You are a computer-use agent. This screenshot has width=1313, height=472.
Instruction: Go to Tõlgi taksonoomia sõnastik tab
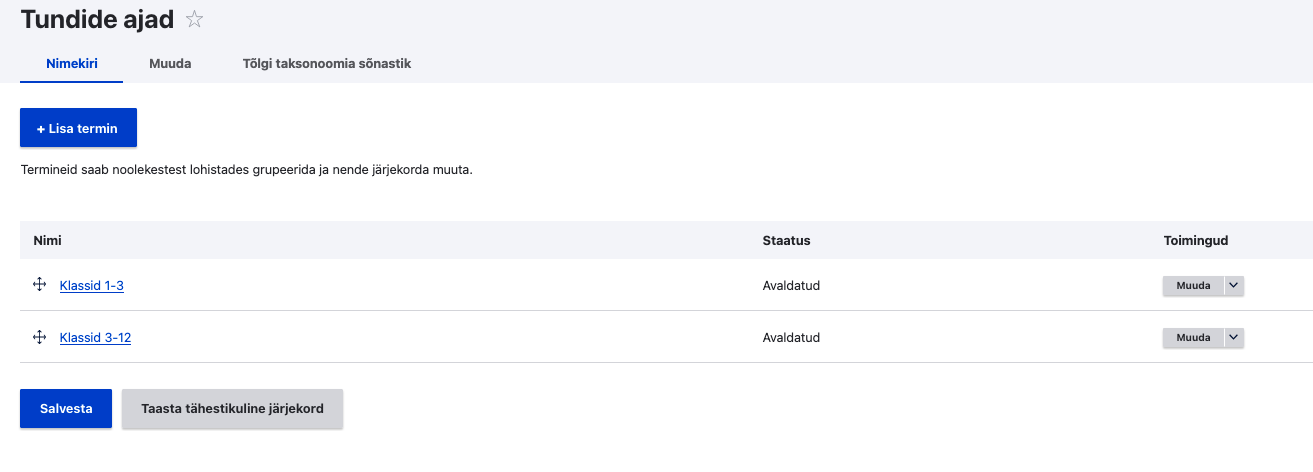pyautogui.click(x=326, y=63)
